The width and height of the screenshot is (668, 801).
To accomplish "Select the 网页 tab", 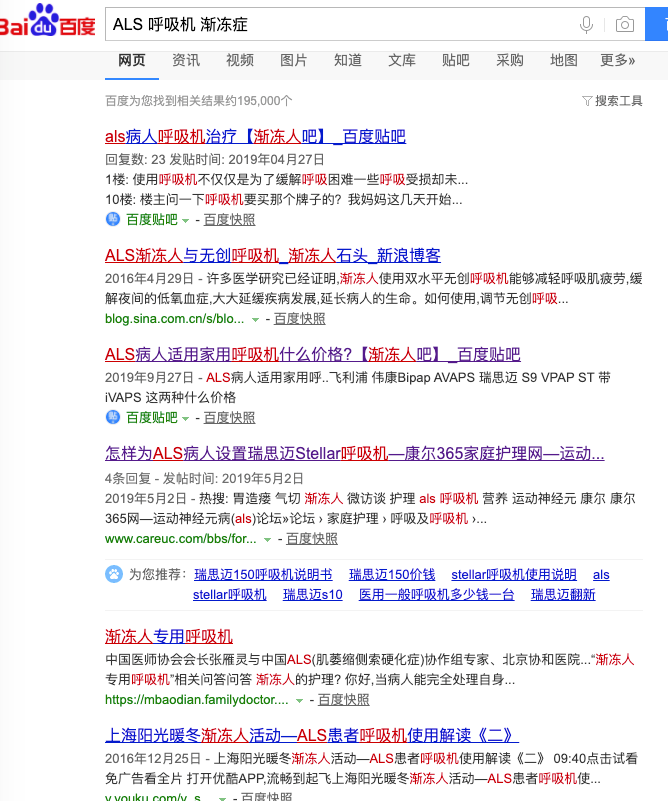I will (x=132, y=60).
